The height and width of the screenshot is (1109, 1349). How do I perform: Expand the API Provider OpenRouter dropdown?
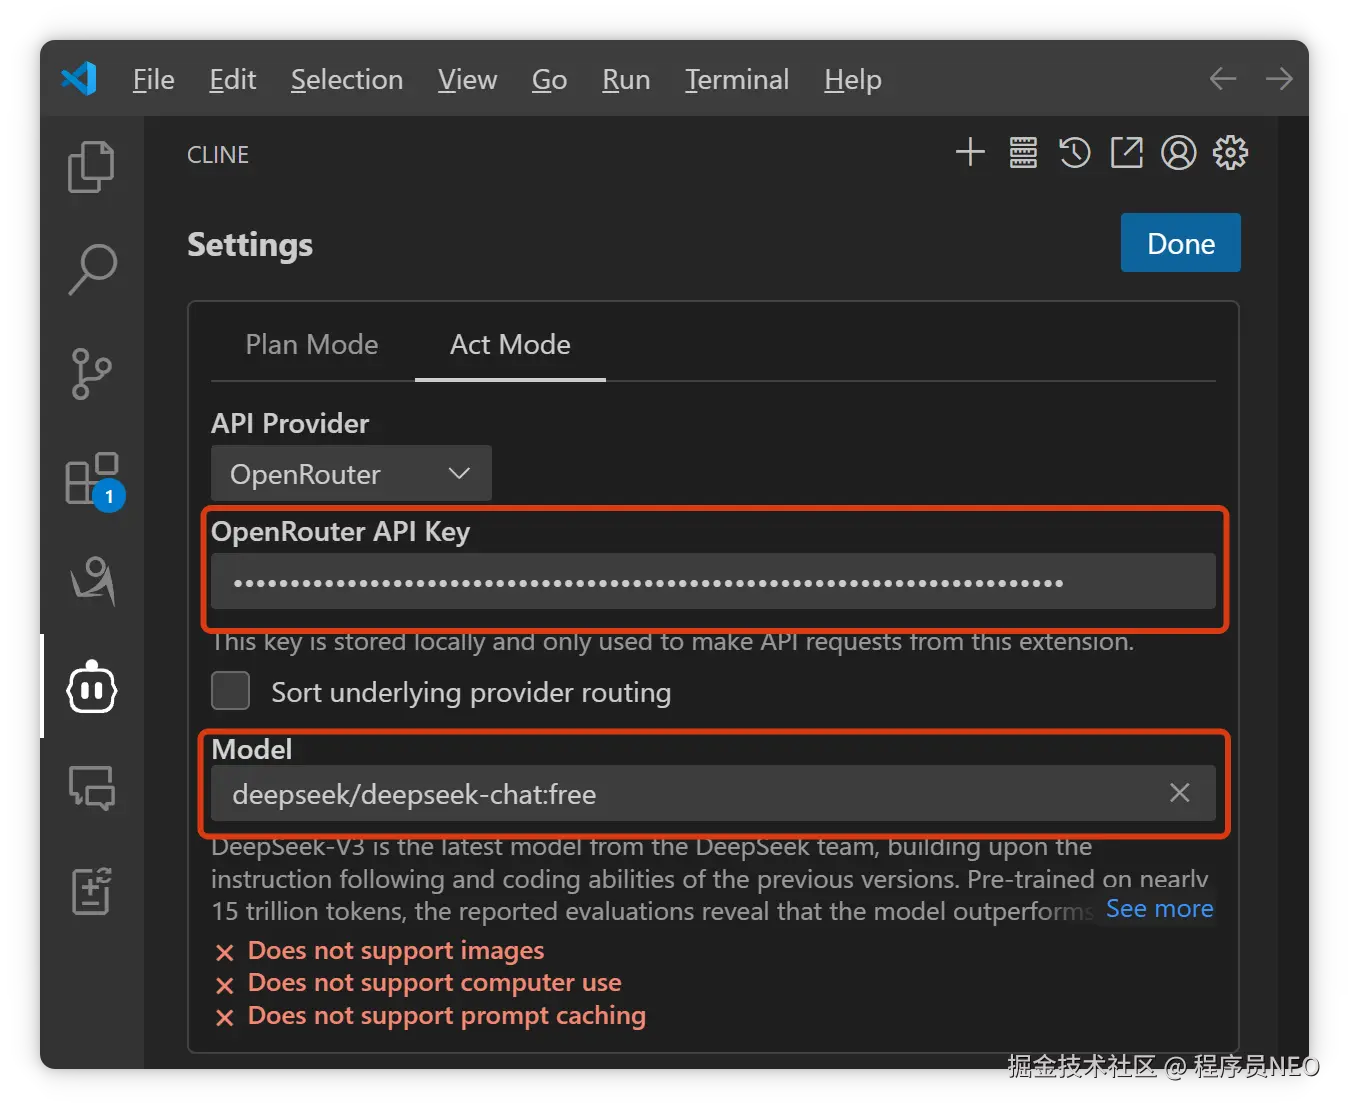351,474
